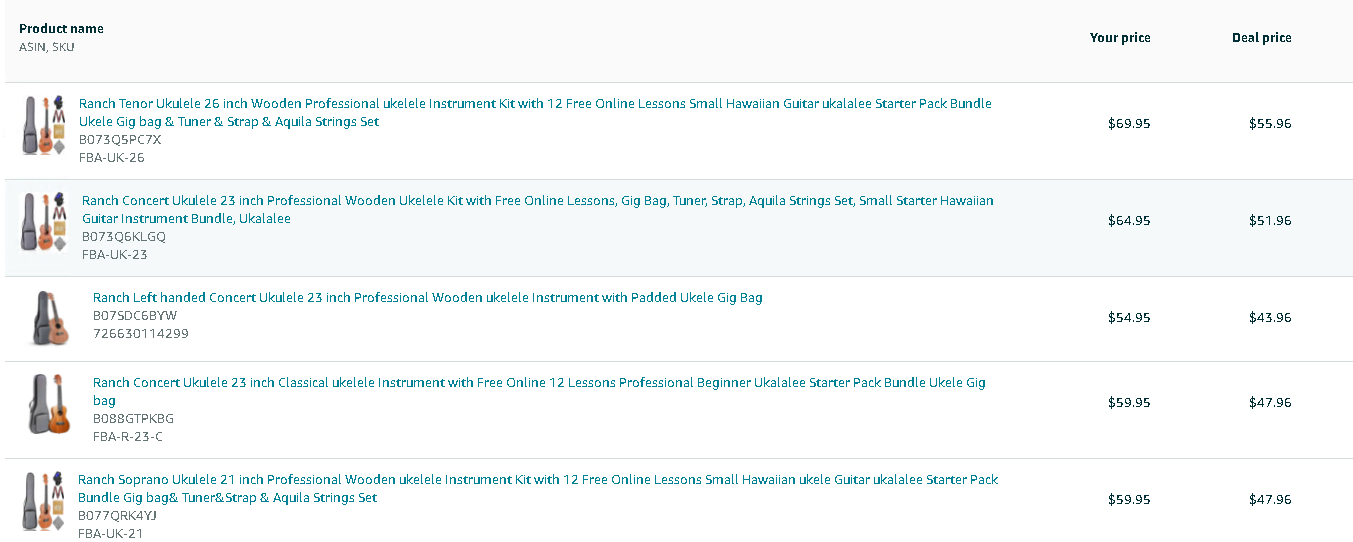
Task: Open the Ranch Concert Ukulele 23 inch Kit link
Action: pyautogui.click(x=538, y=209)
